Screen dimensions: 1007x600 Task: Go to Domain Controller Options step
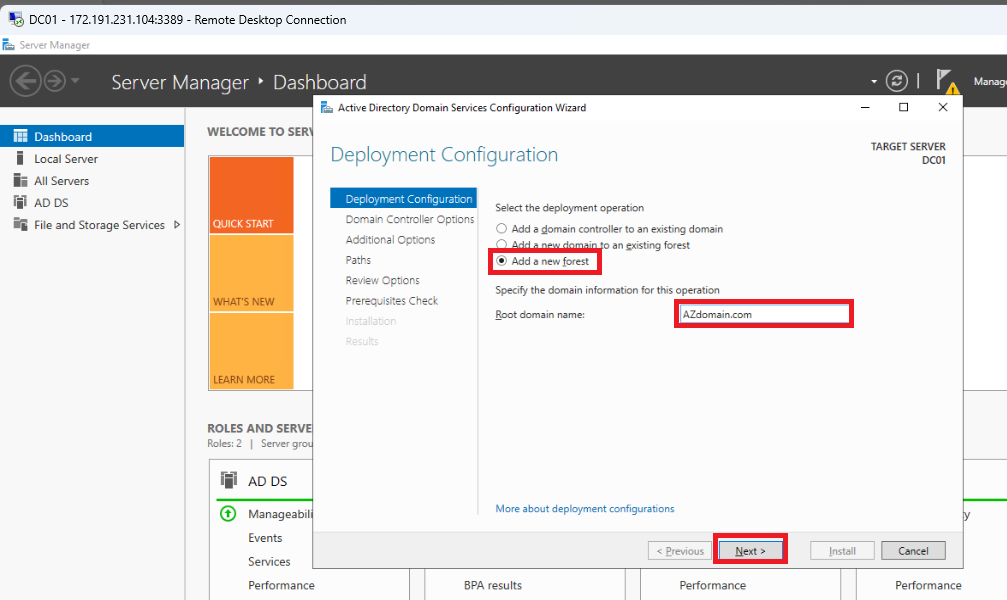[x=410, y=219]
